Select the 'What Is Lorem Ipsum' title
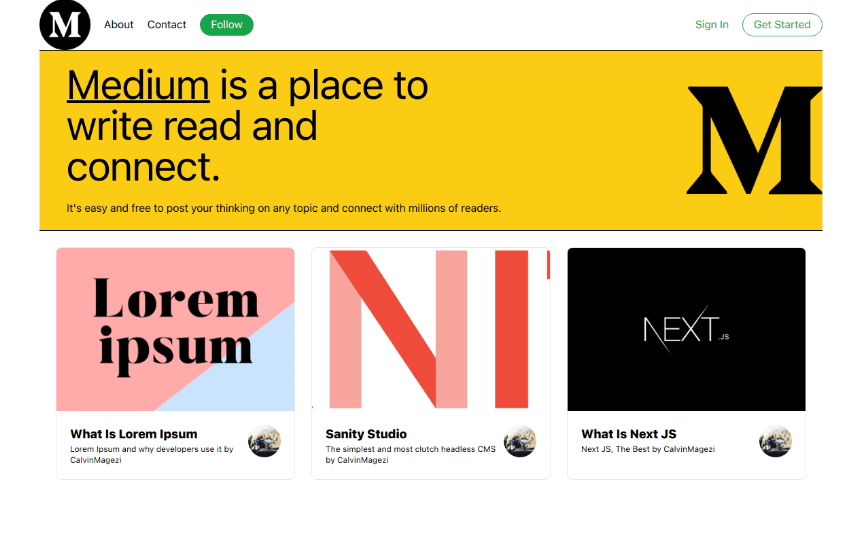This screenshot has width=858, height=540. pyautogui.click(x=133, y=434)
